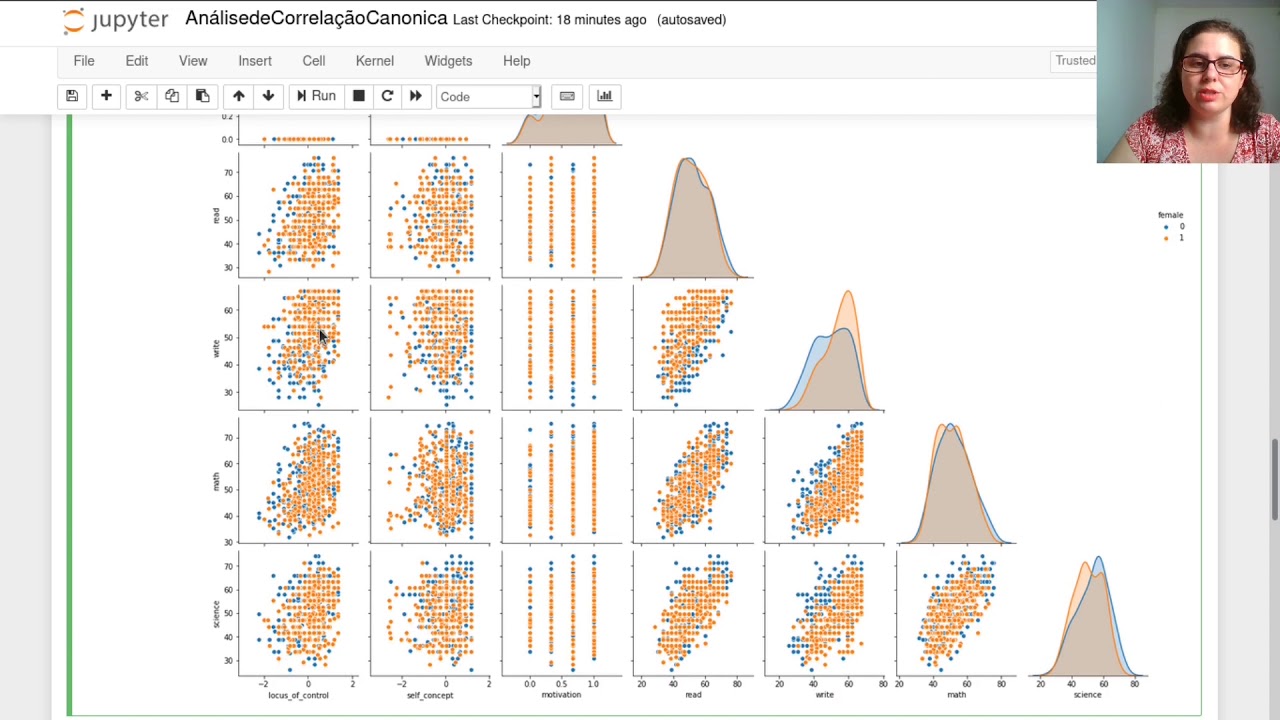Restart the kernel with circular arrow

(x=387, y=96)
